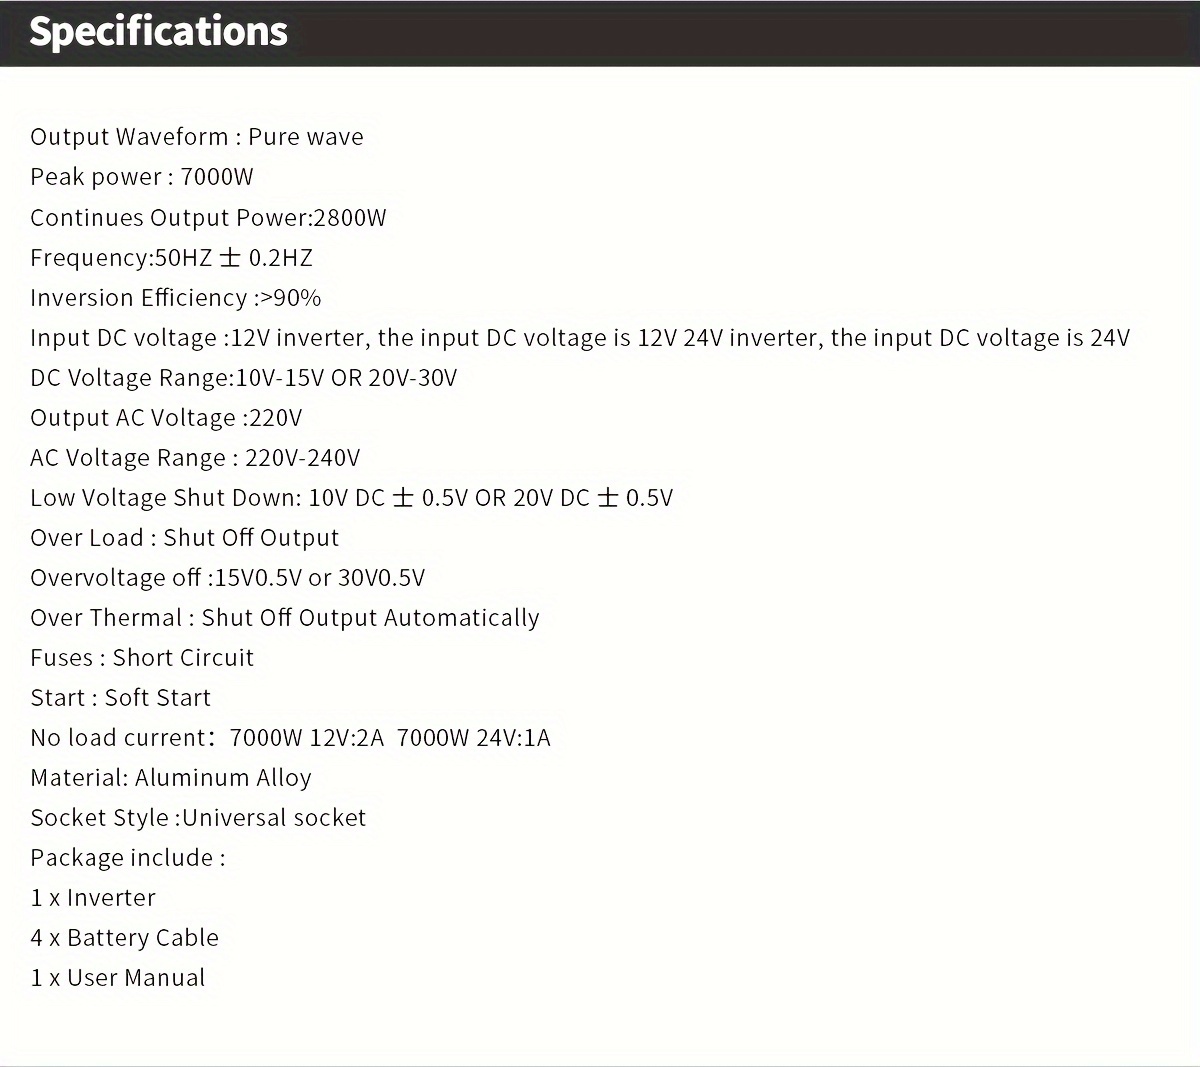Click the Over Thermal protection line
Viewport: 1200px width, 1067px height.
coord(285,618)
